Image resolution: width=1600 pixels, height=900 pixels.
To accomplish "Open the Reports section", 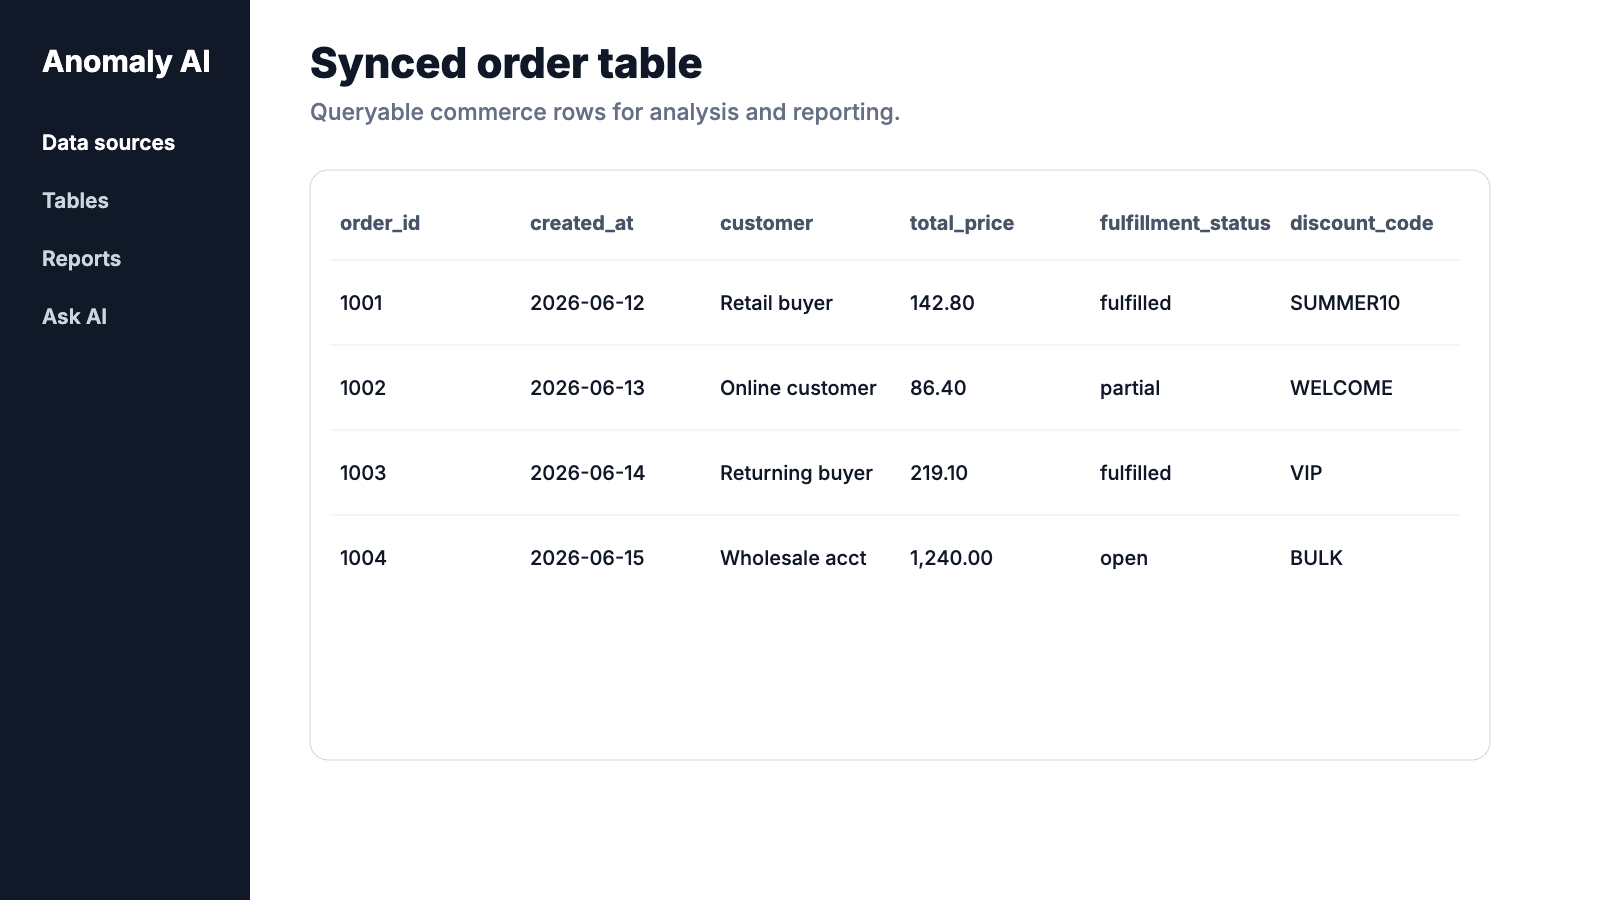I will pos(81,259).
